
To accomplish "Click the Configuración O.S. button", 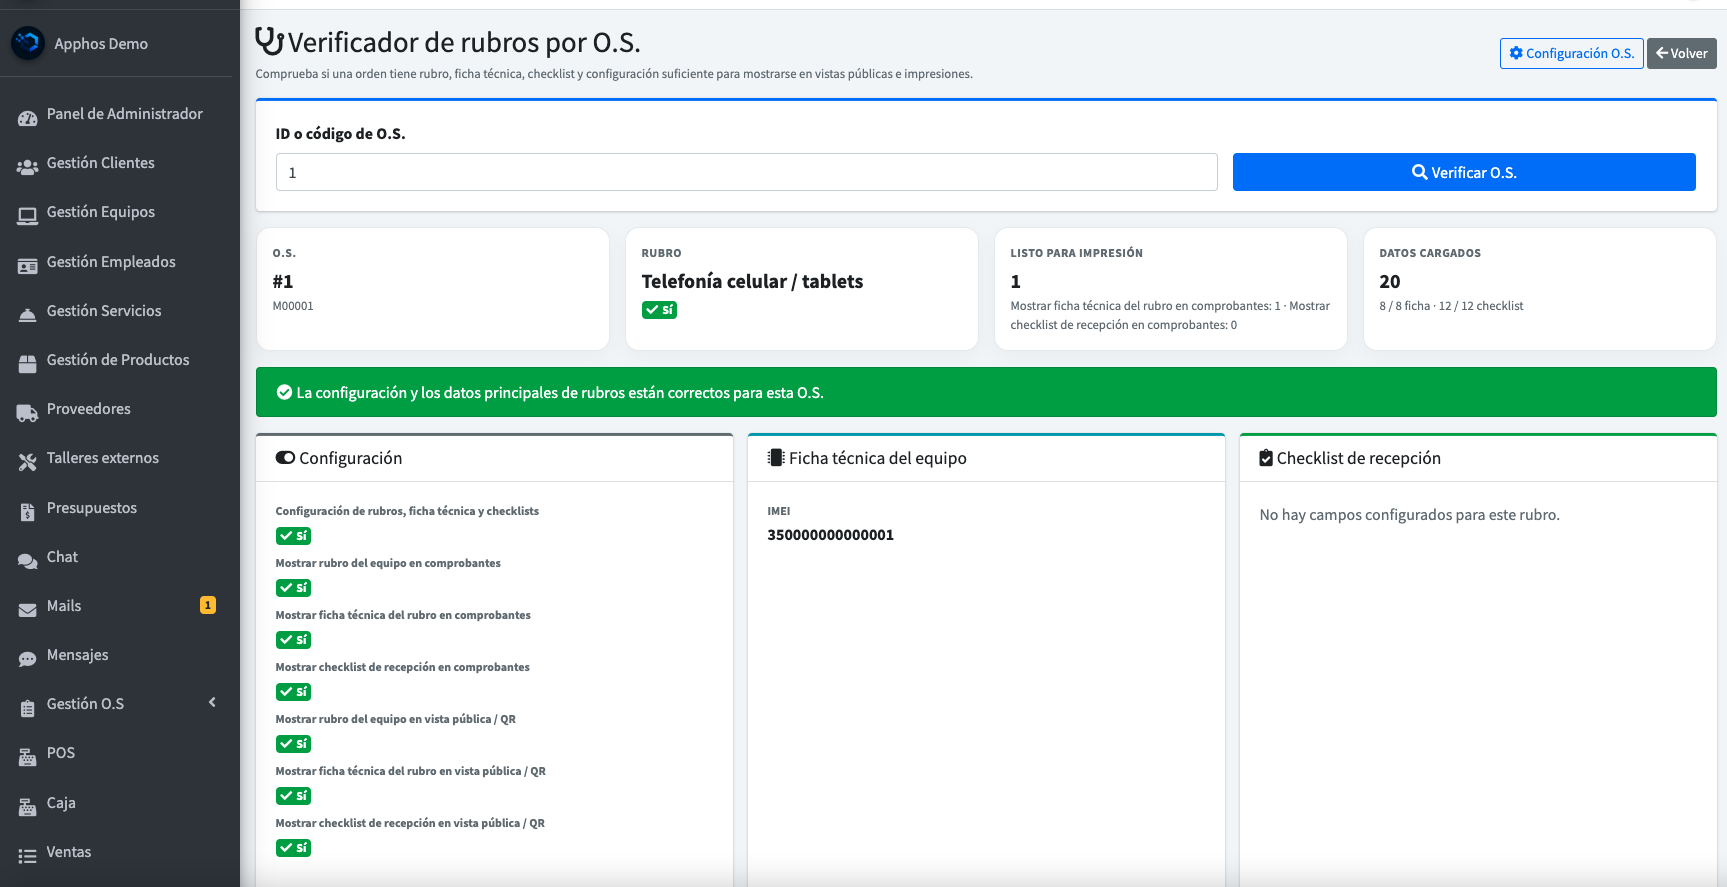I will coord(1572,53).
